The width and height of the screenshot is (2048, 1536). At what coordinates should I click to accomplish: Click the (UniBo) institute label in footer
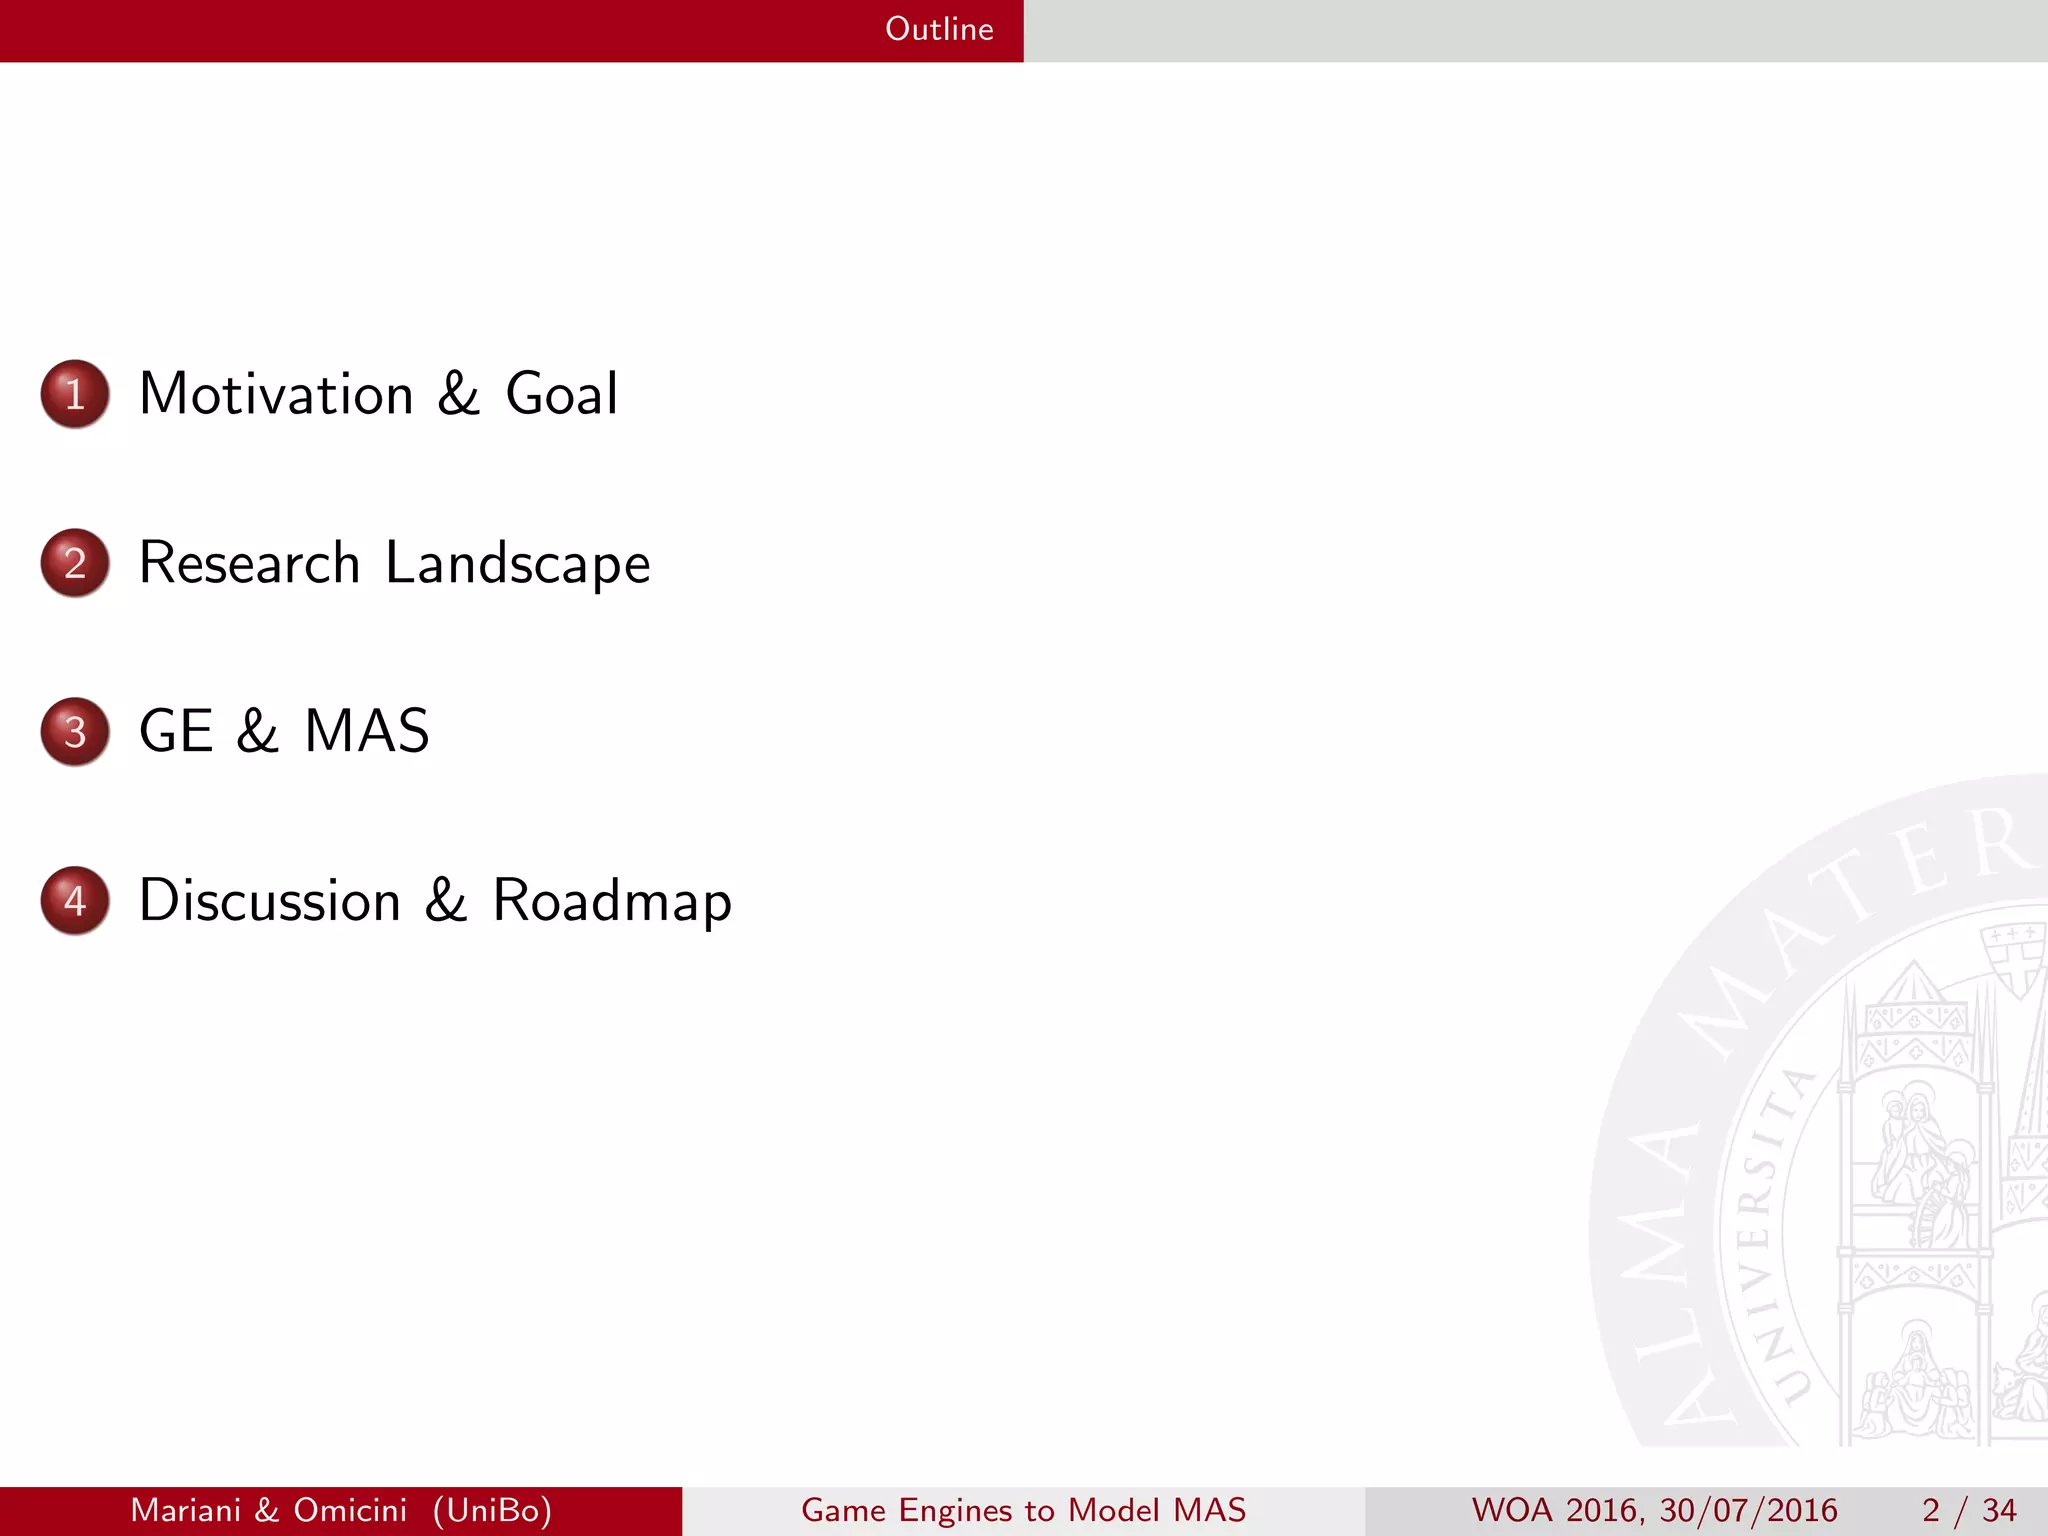(x=492, y=1510)
